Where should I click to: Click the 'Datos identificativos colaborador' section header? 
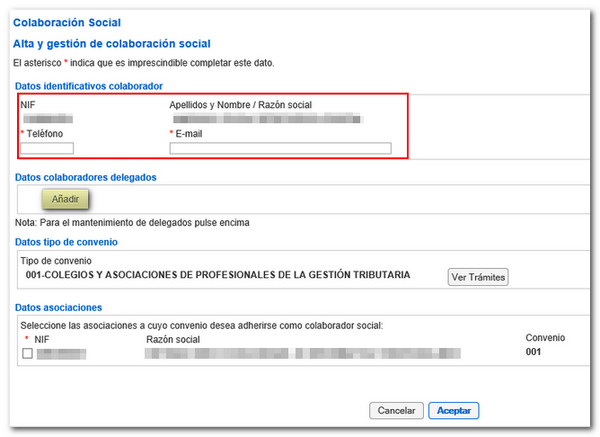point(89,86)
